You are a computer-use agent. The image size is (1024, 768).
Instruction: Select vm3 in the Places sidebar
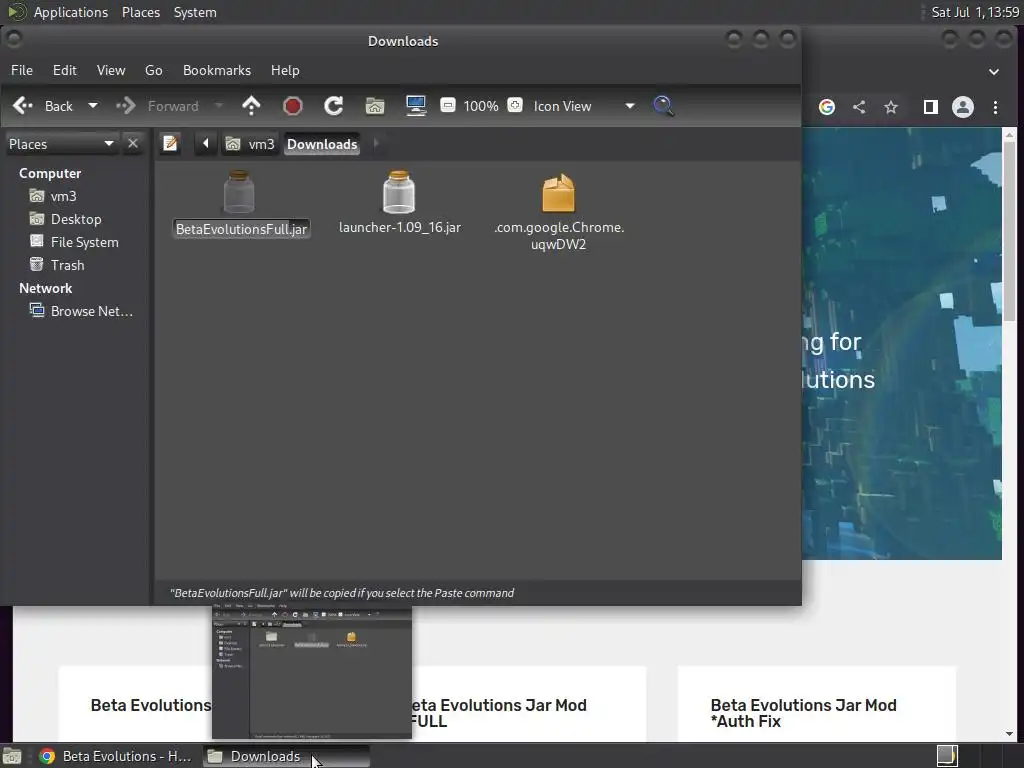coord(63,196)
